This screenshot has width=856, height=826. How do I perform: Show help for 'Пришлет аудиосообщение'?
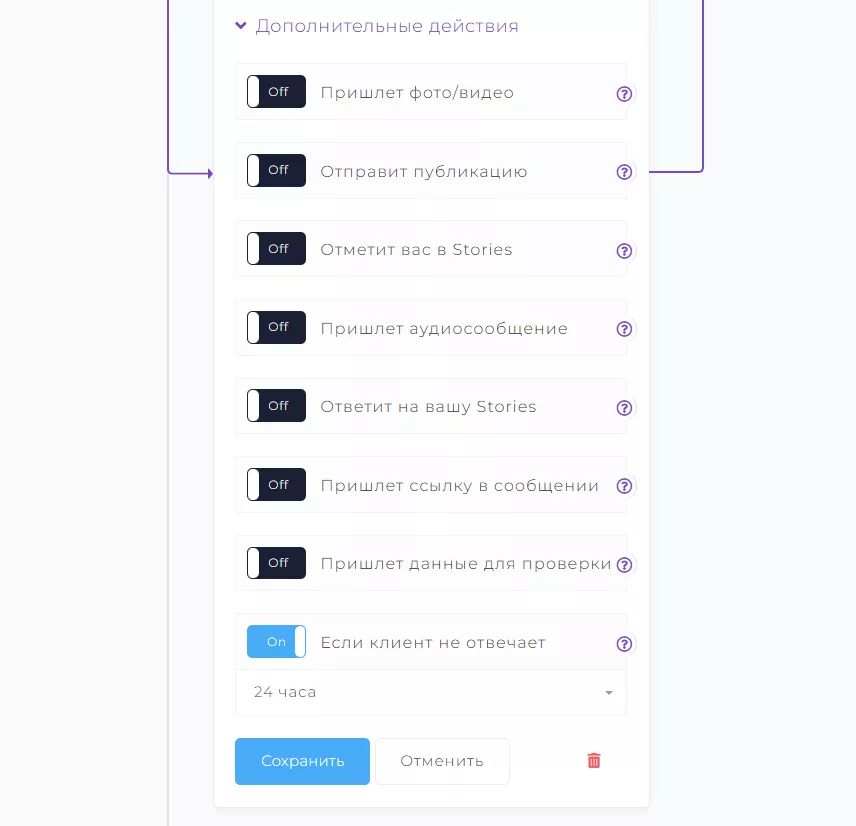point(624,329)
